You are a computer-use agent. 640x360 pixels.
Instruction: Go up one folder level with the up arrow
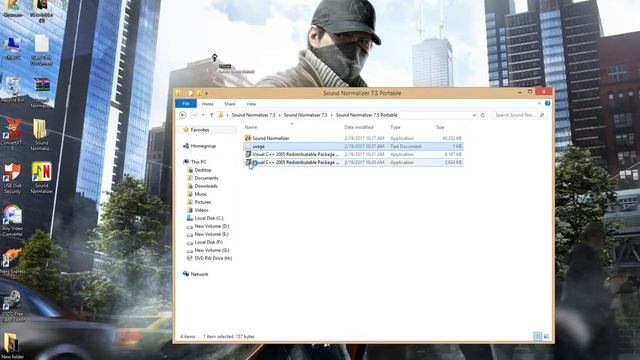click(211, 115)
